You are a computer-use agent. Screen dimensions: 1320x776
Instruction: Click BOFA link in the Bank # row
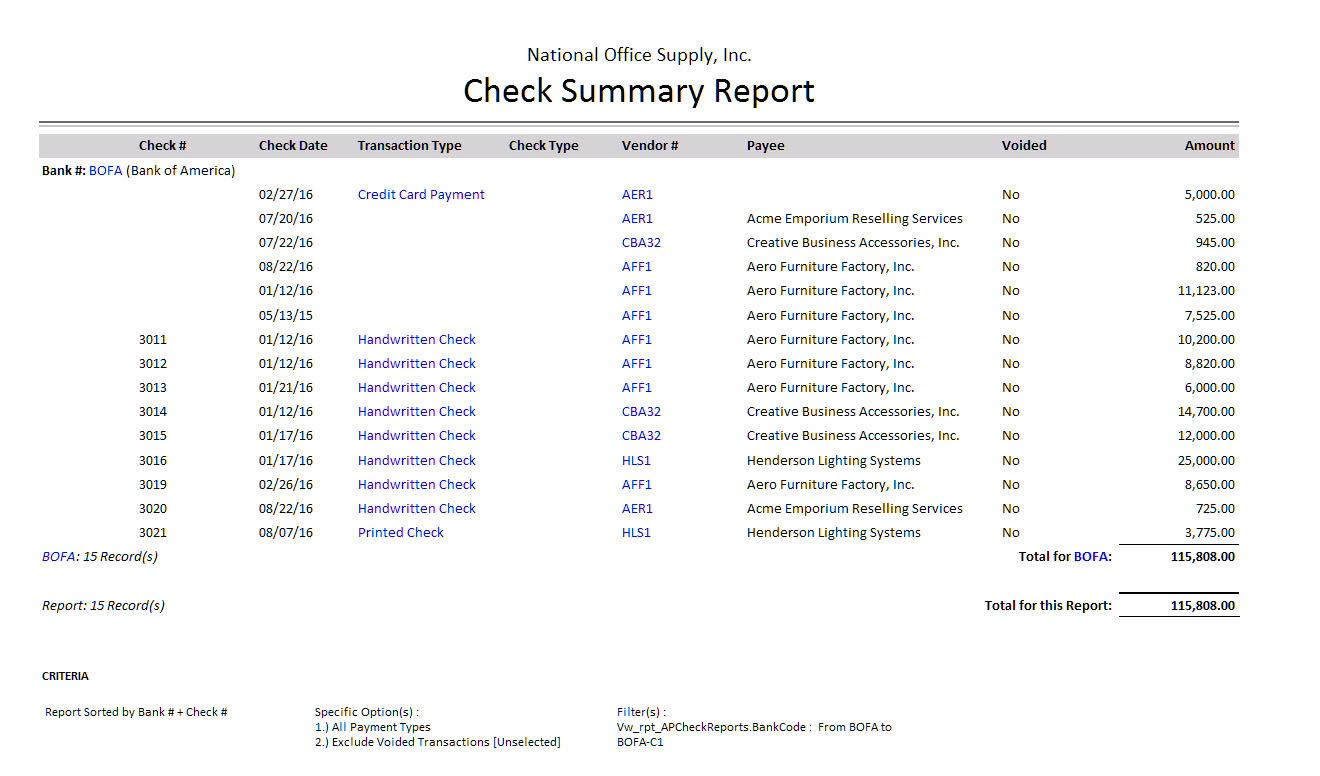[x=105, y=171]
